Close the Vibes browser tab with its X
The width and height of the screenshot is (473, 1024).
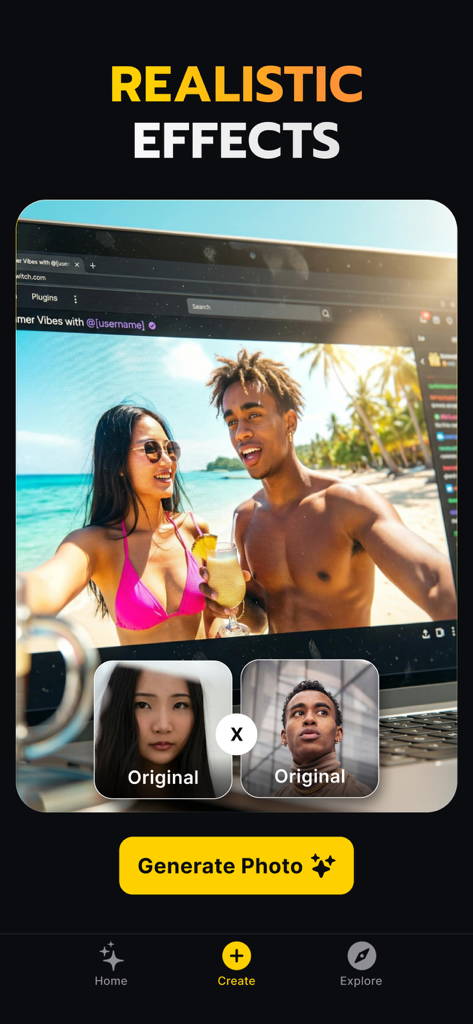pyautogui.click(x=76, y=264)
